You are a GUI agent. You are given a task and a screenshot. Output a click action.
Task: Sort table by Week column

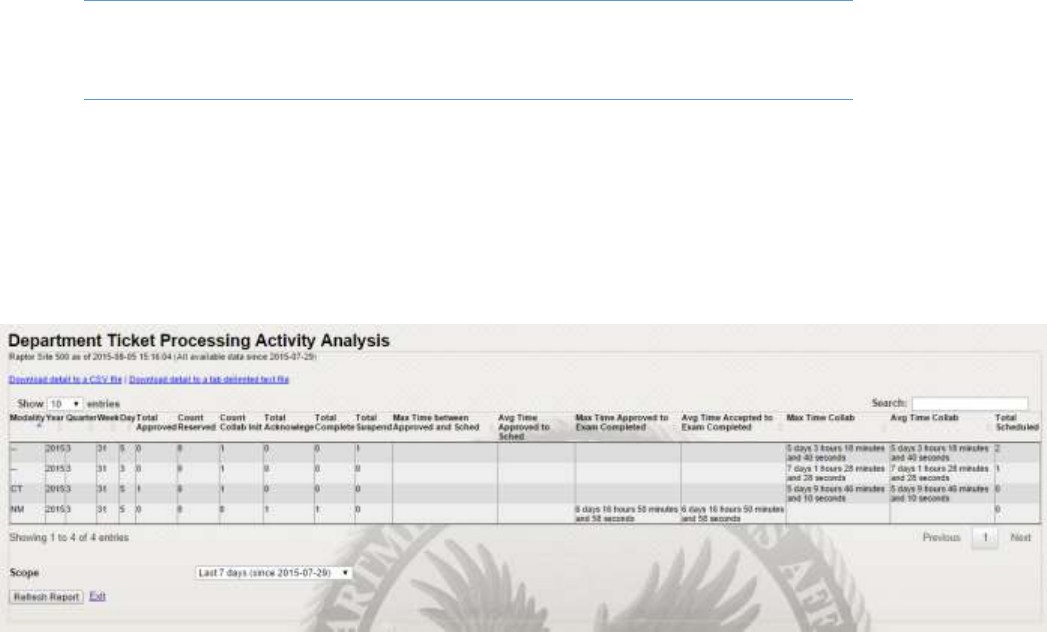click(108, 418)
